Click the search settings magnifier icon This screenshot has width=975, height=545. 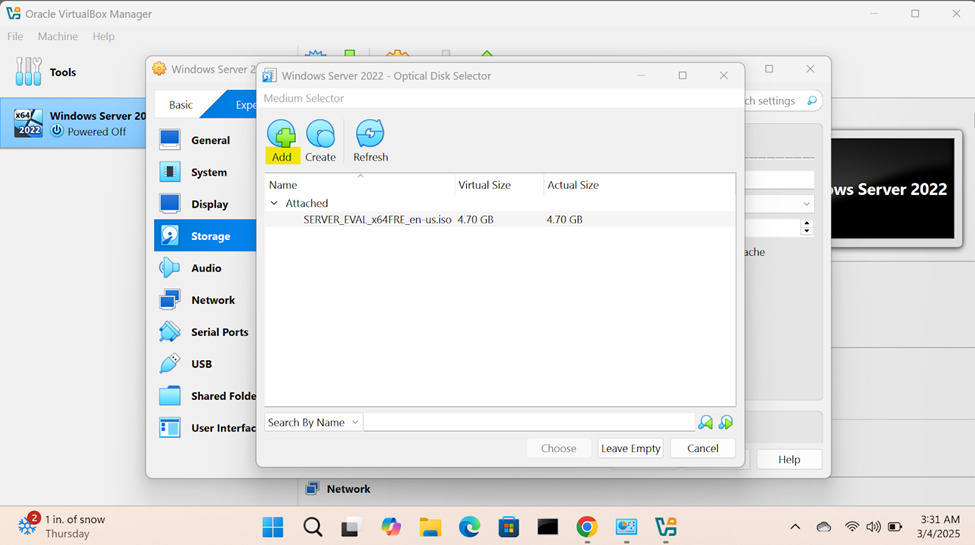(811, 101)
